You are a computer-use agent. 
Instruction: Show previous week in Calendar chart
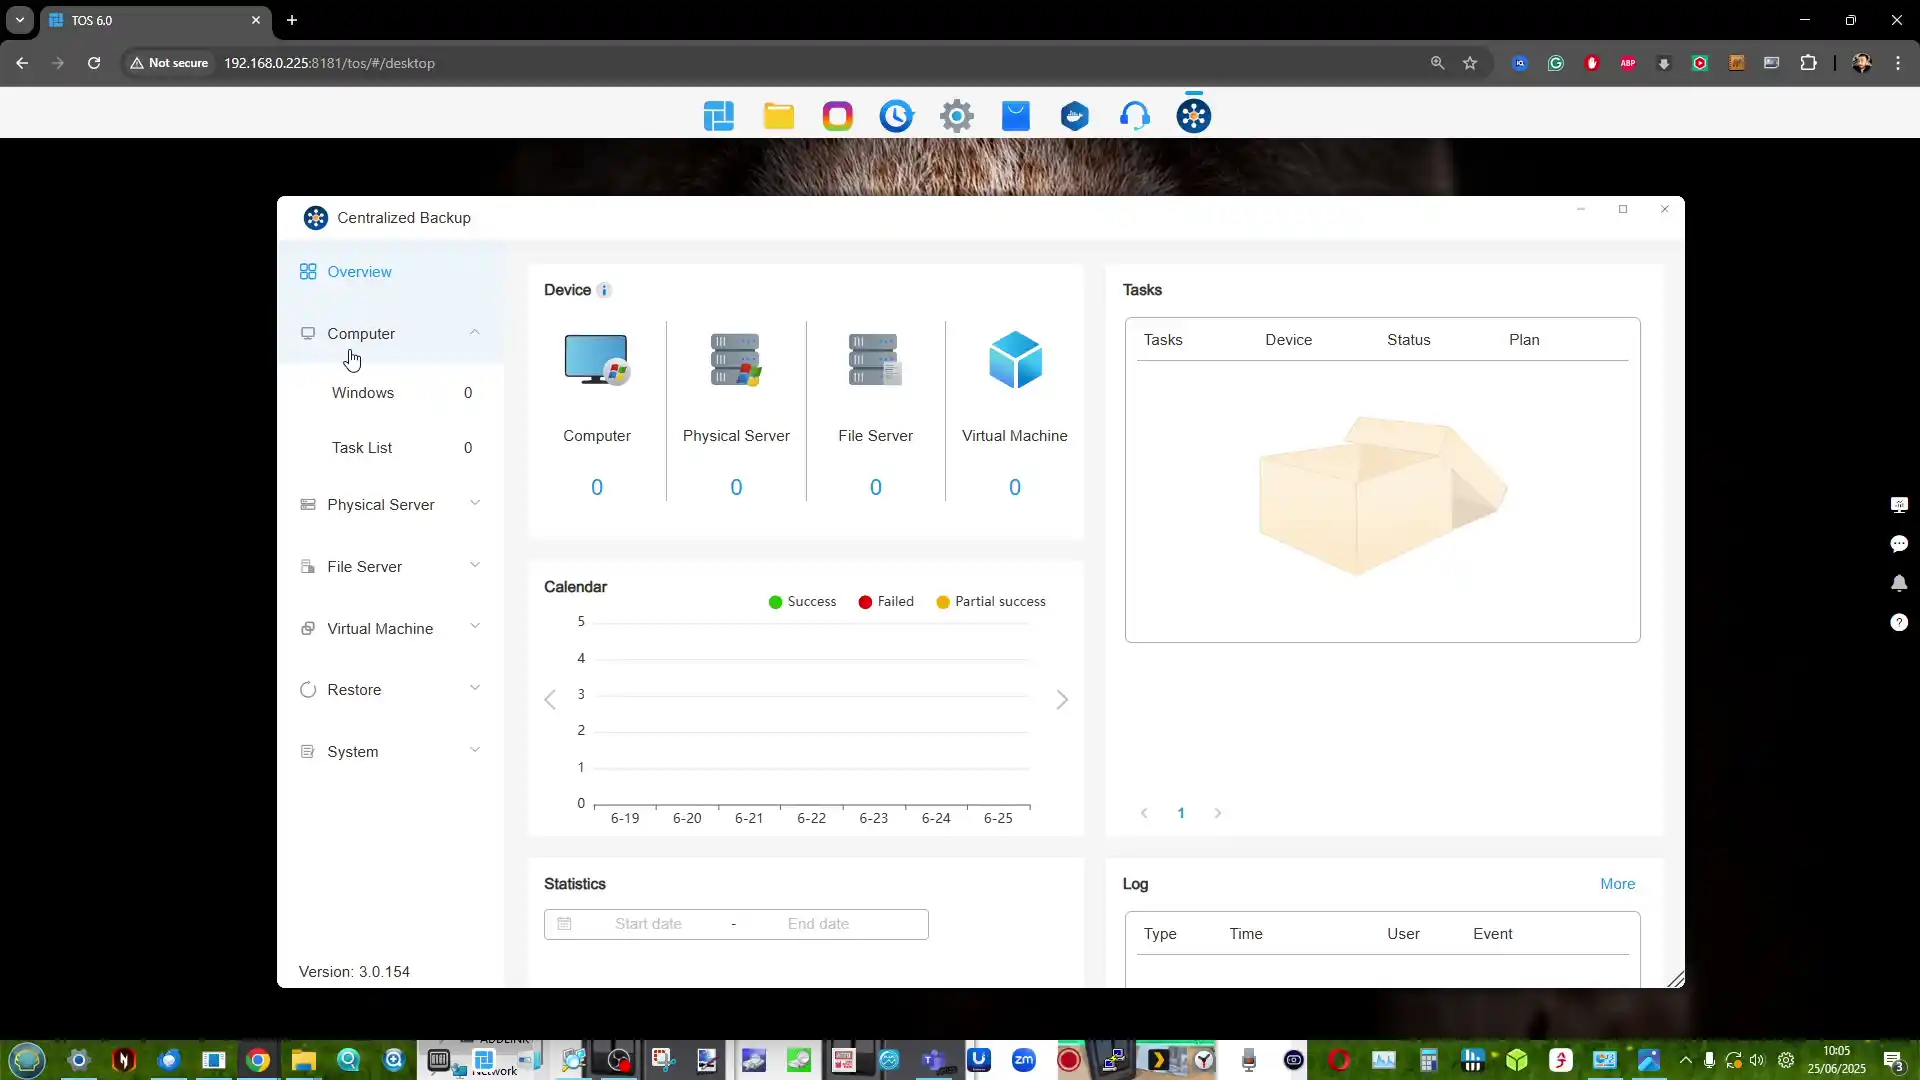coord(550,699)
